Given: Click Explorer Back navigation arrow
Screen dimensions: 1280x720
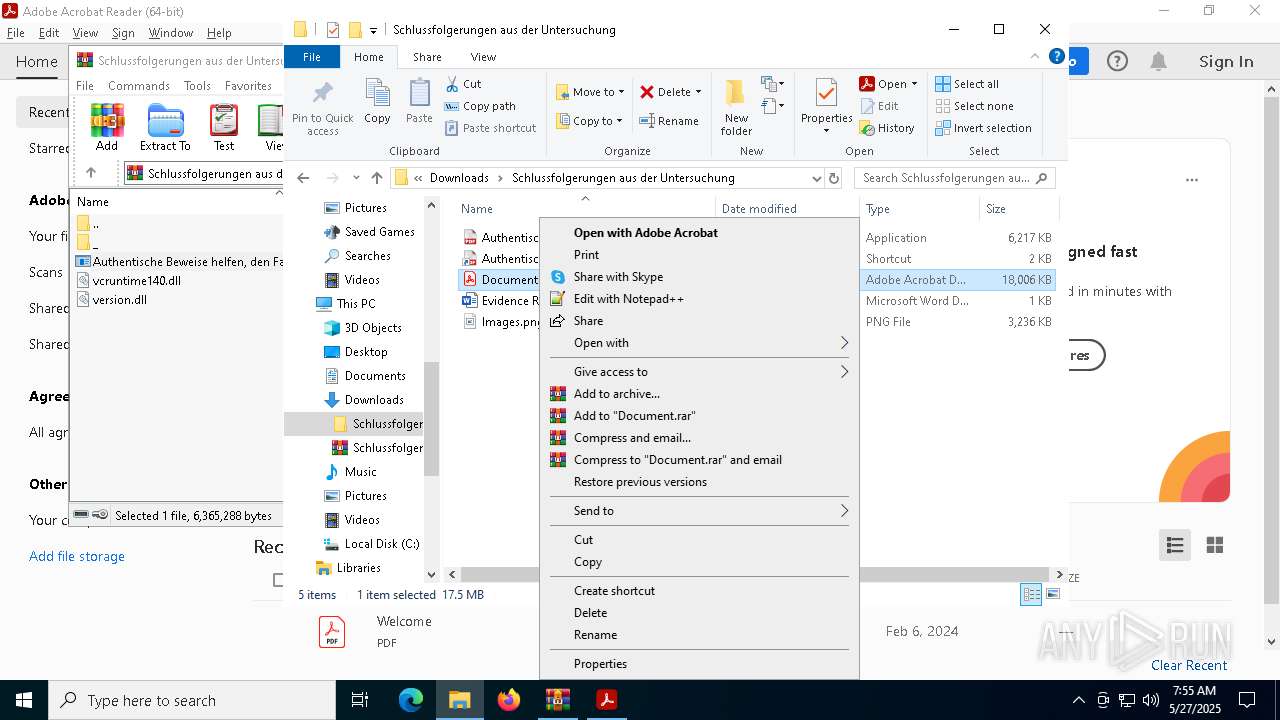Looking at the screenshot, I should point(303,178).
